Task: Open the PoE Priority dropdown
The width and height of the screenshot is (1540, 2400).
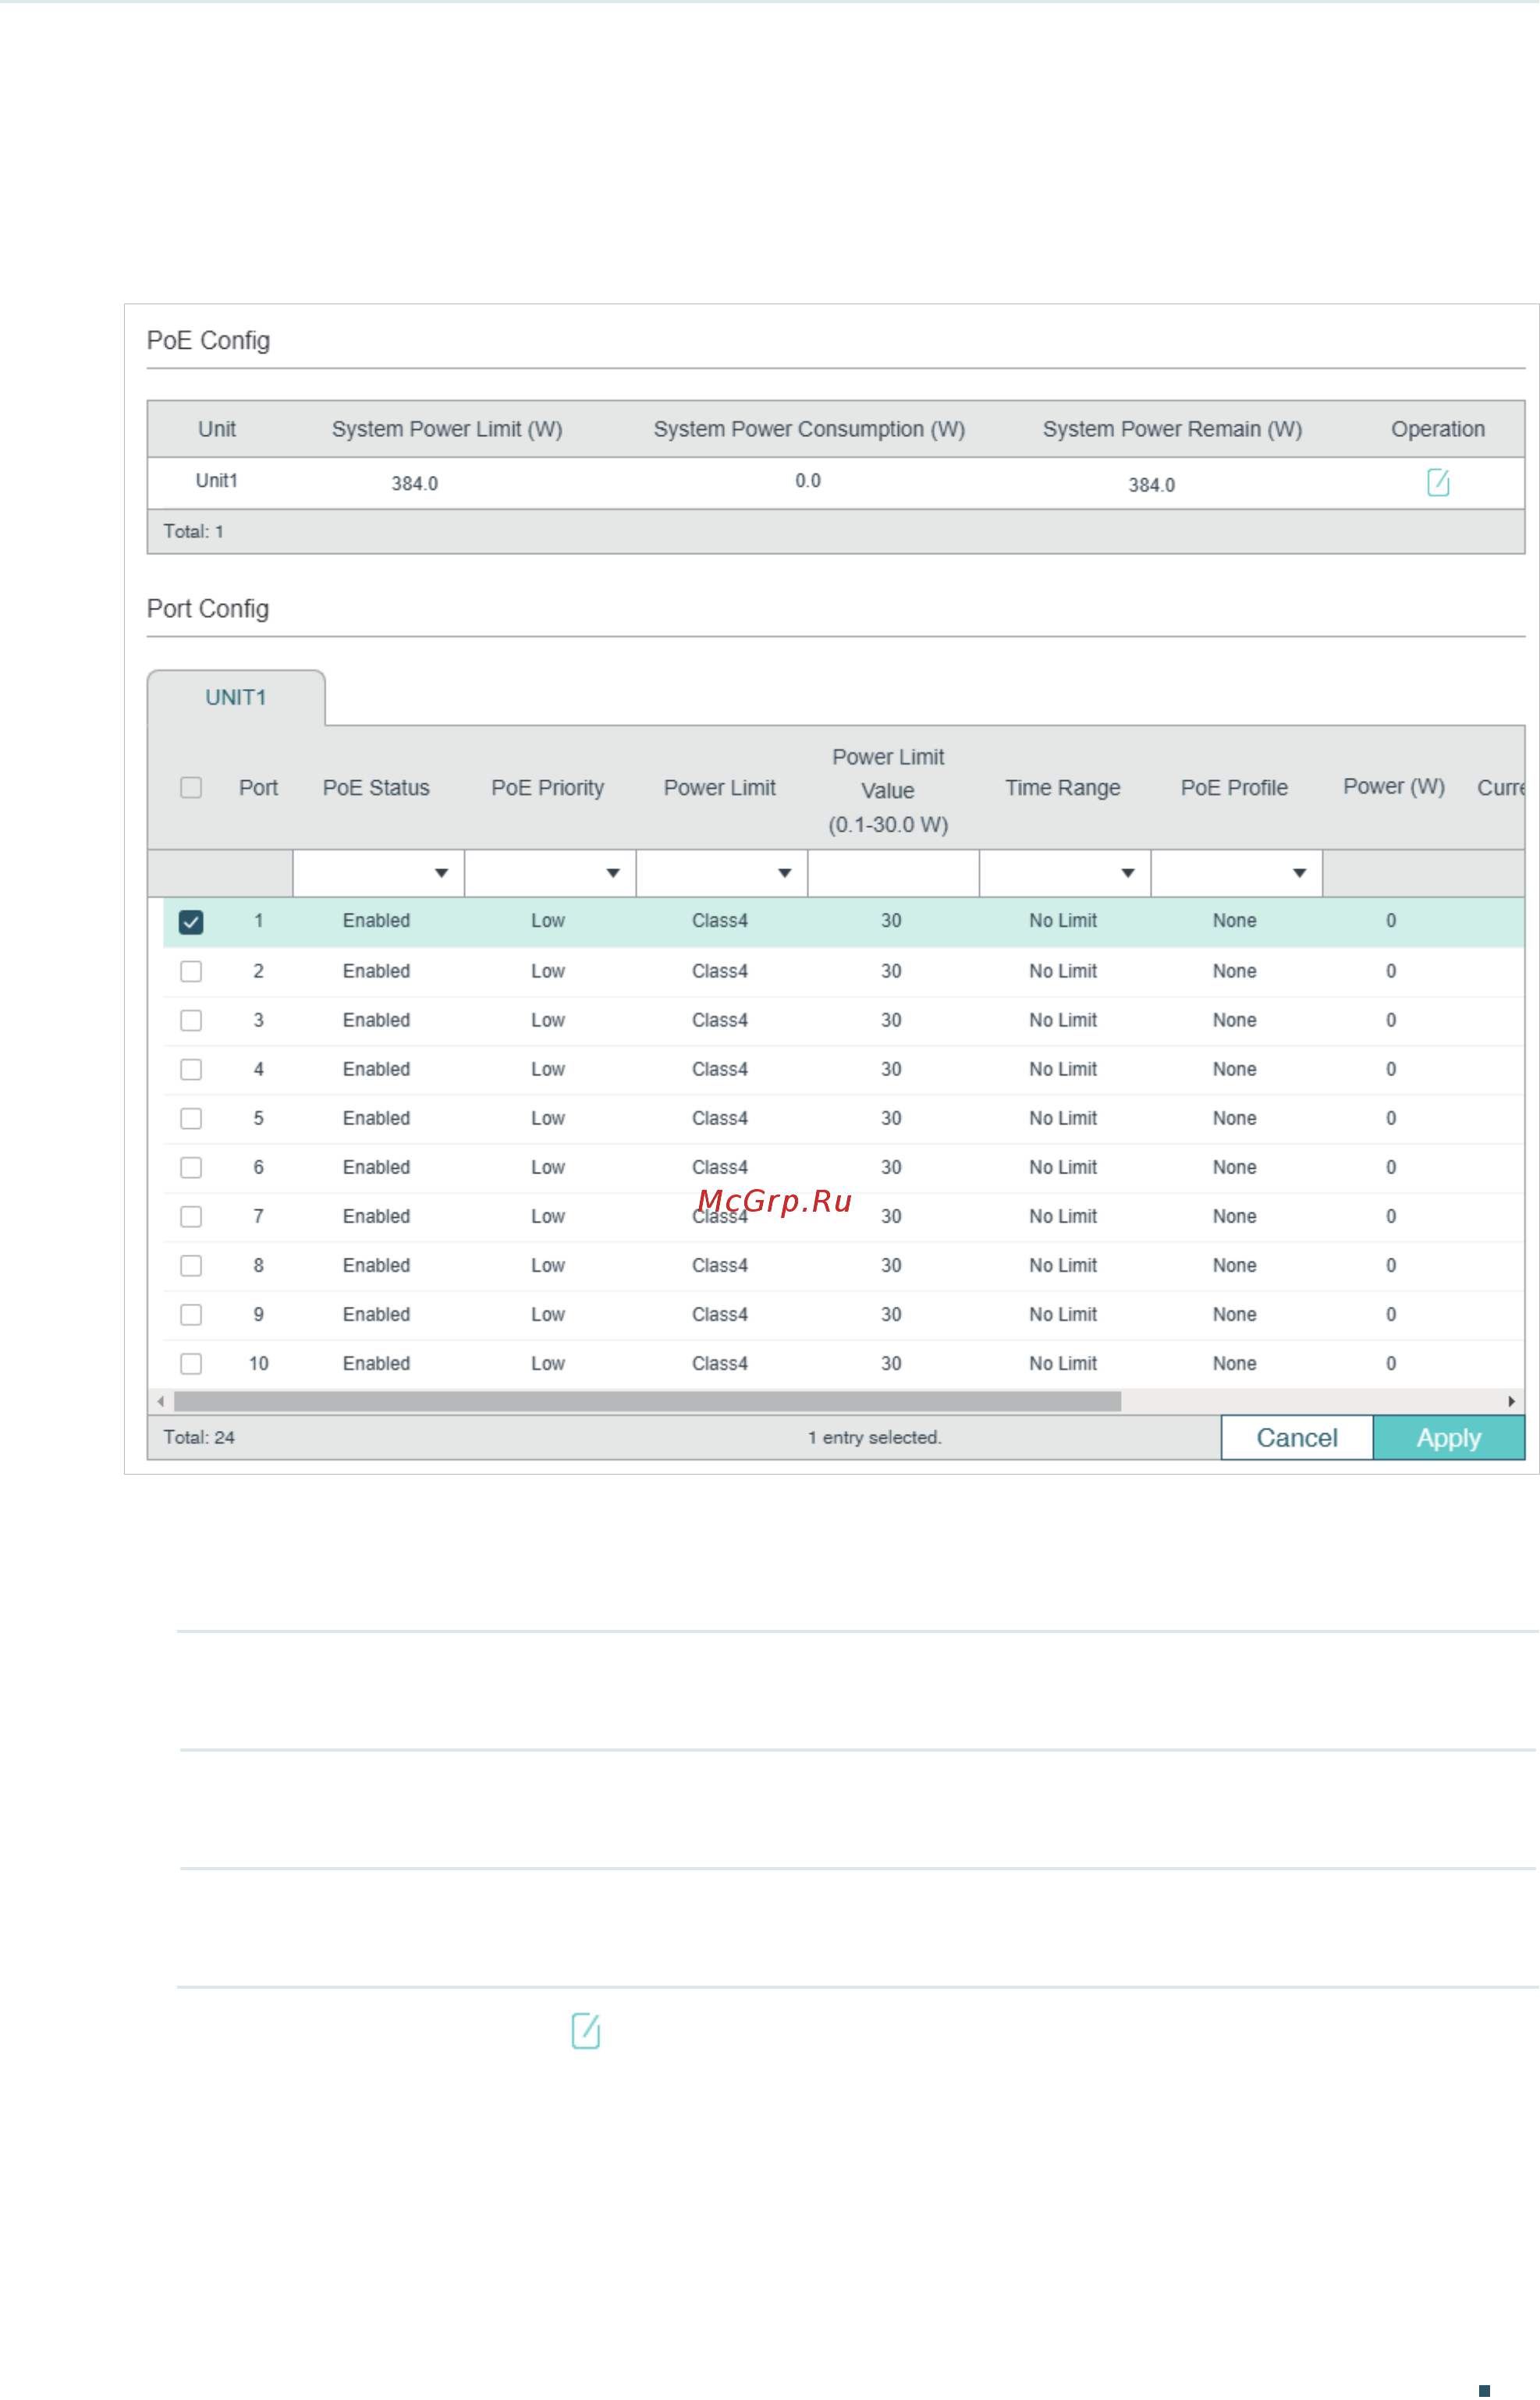Action: tap(550, 874)
